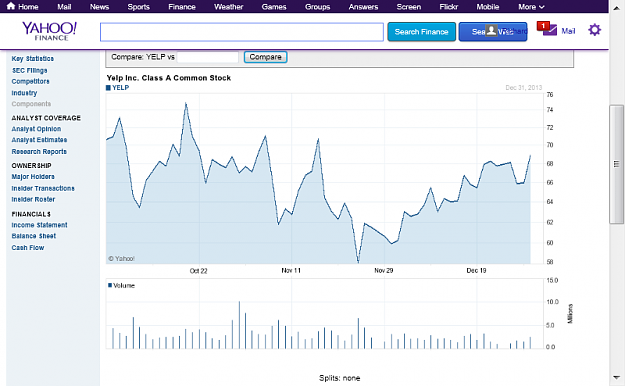Click the Millions axis label

570,313
